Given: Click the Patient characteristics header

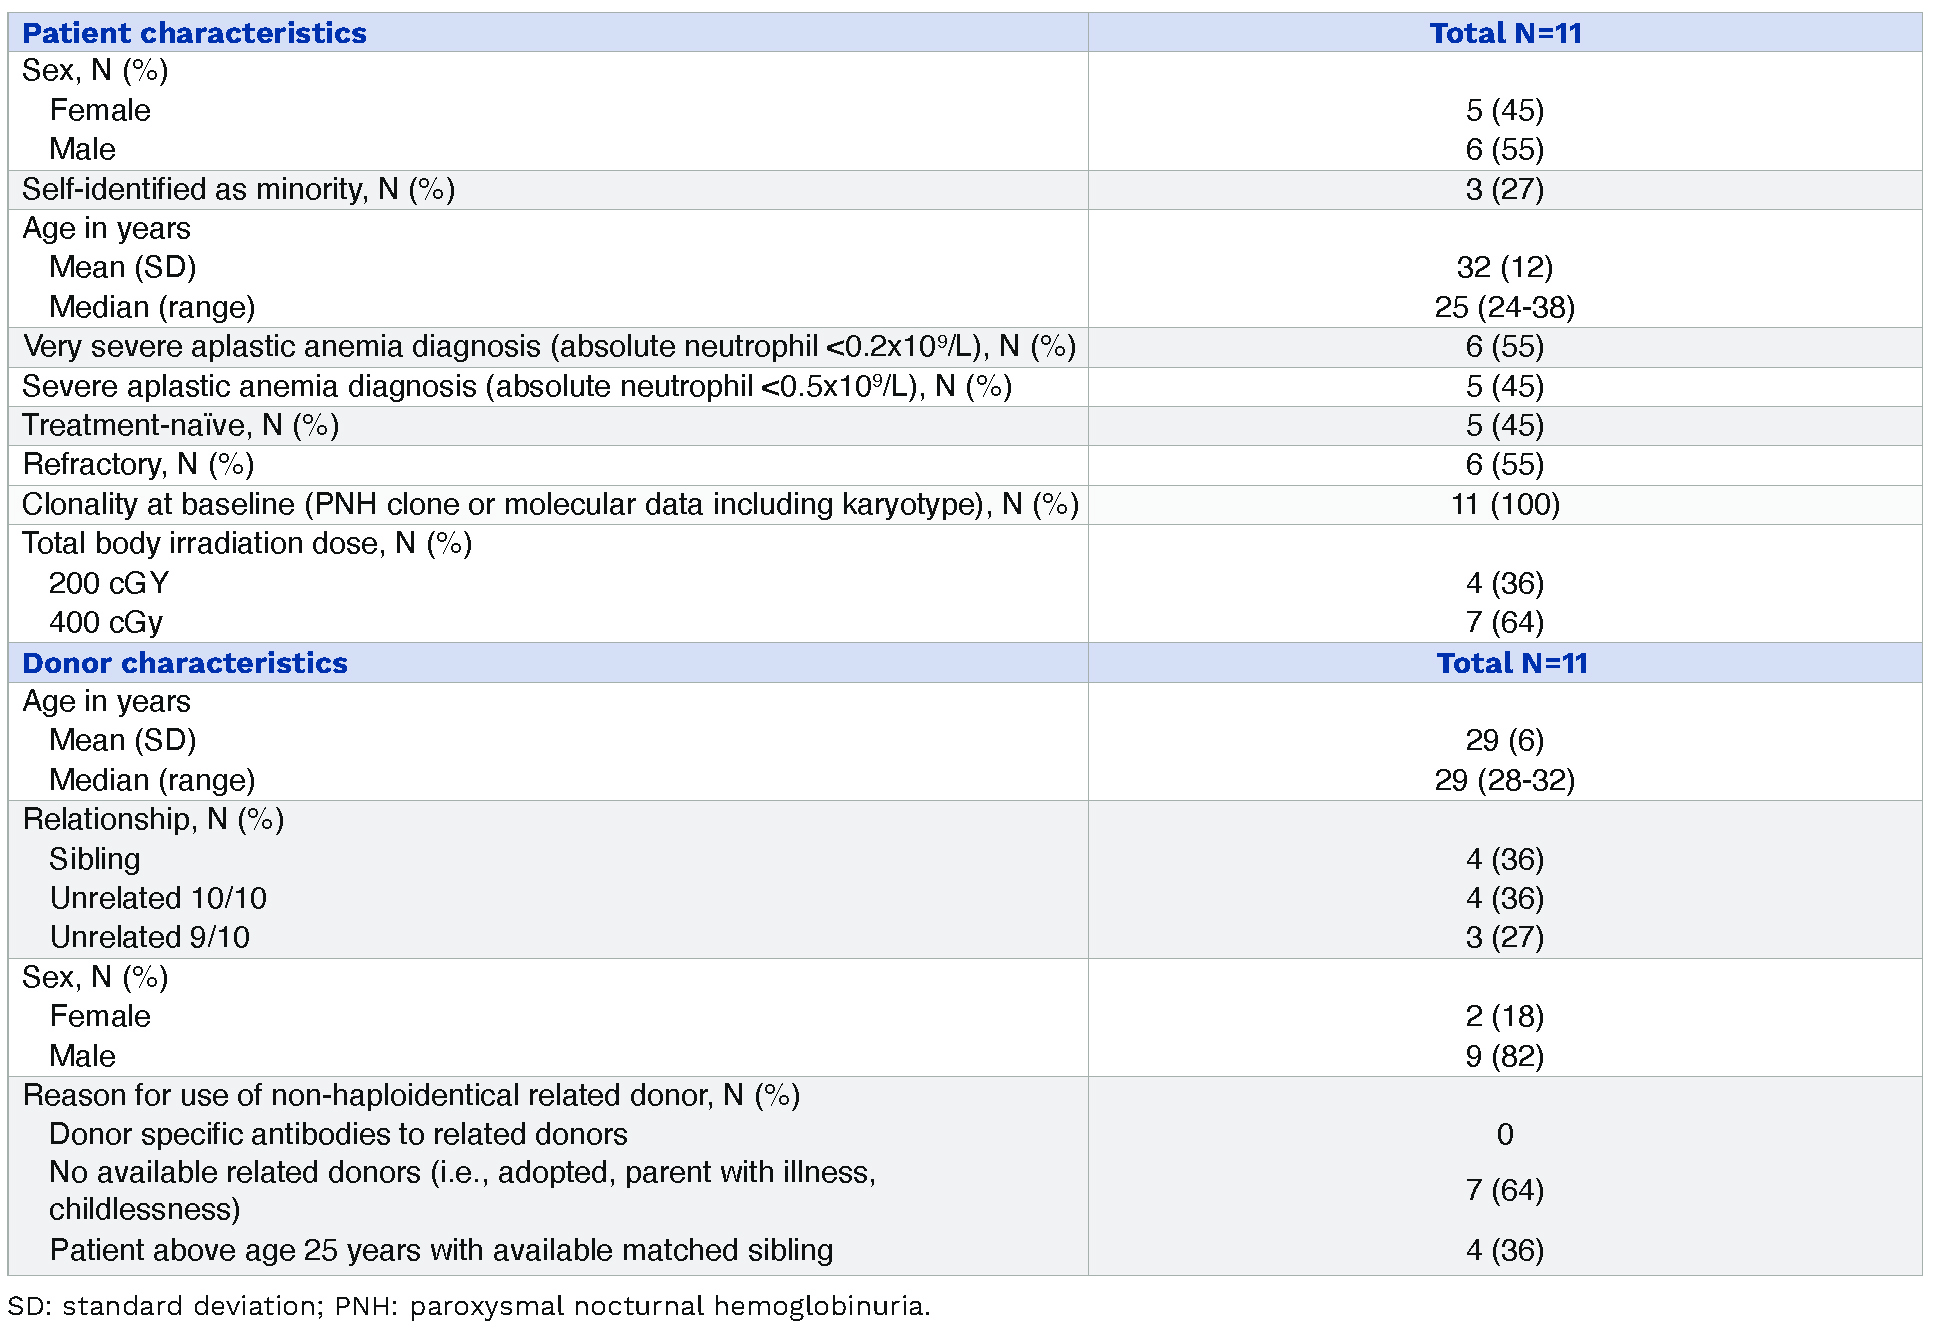Looking at the screenshot, I should point(194,33).
